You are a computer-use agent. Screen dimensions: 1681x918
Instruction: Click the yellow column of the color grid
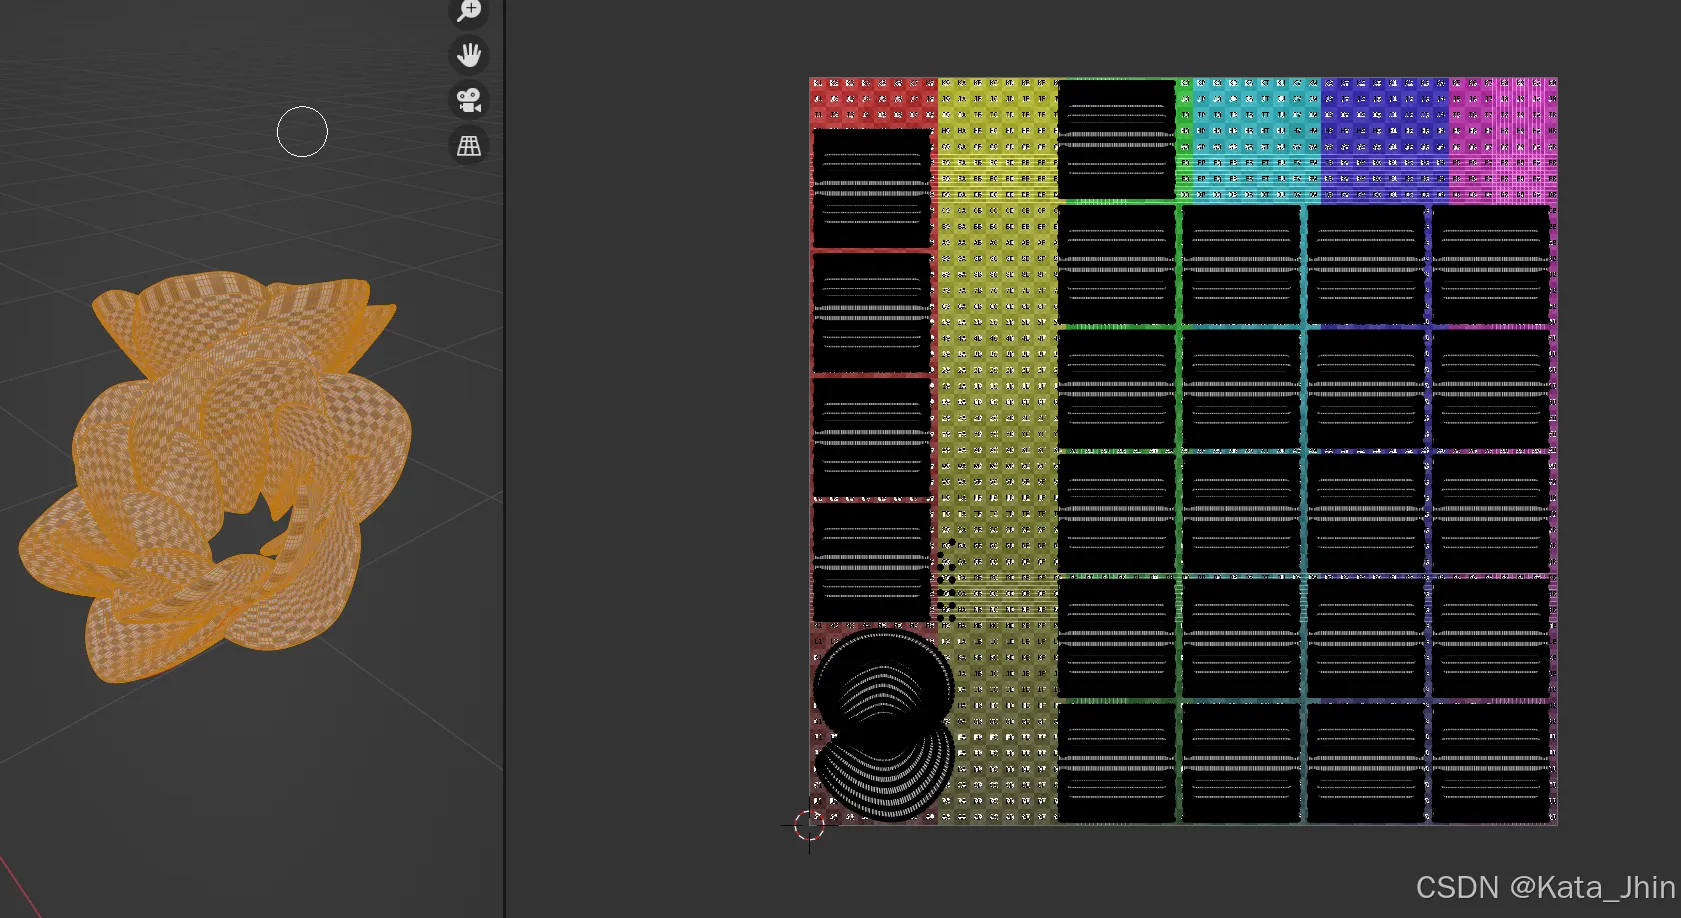coord(997,400)
